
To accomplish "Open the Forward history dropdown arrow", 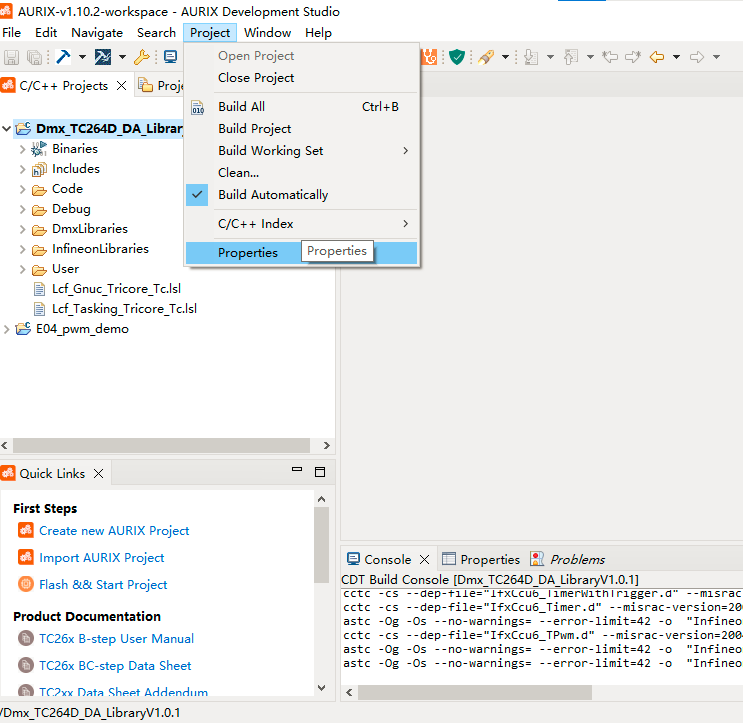I will [x=716, y=57].
